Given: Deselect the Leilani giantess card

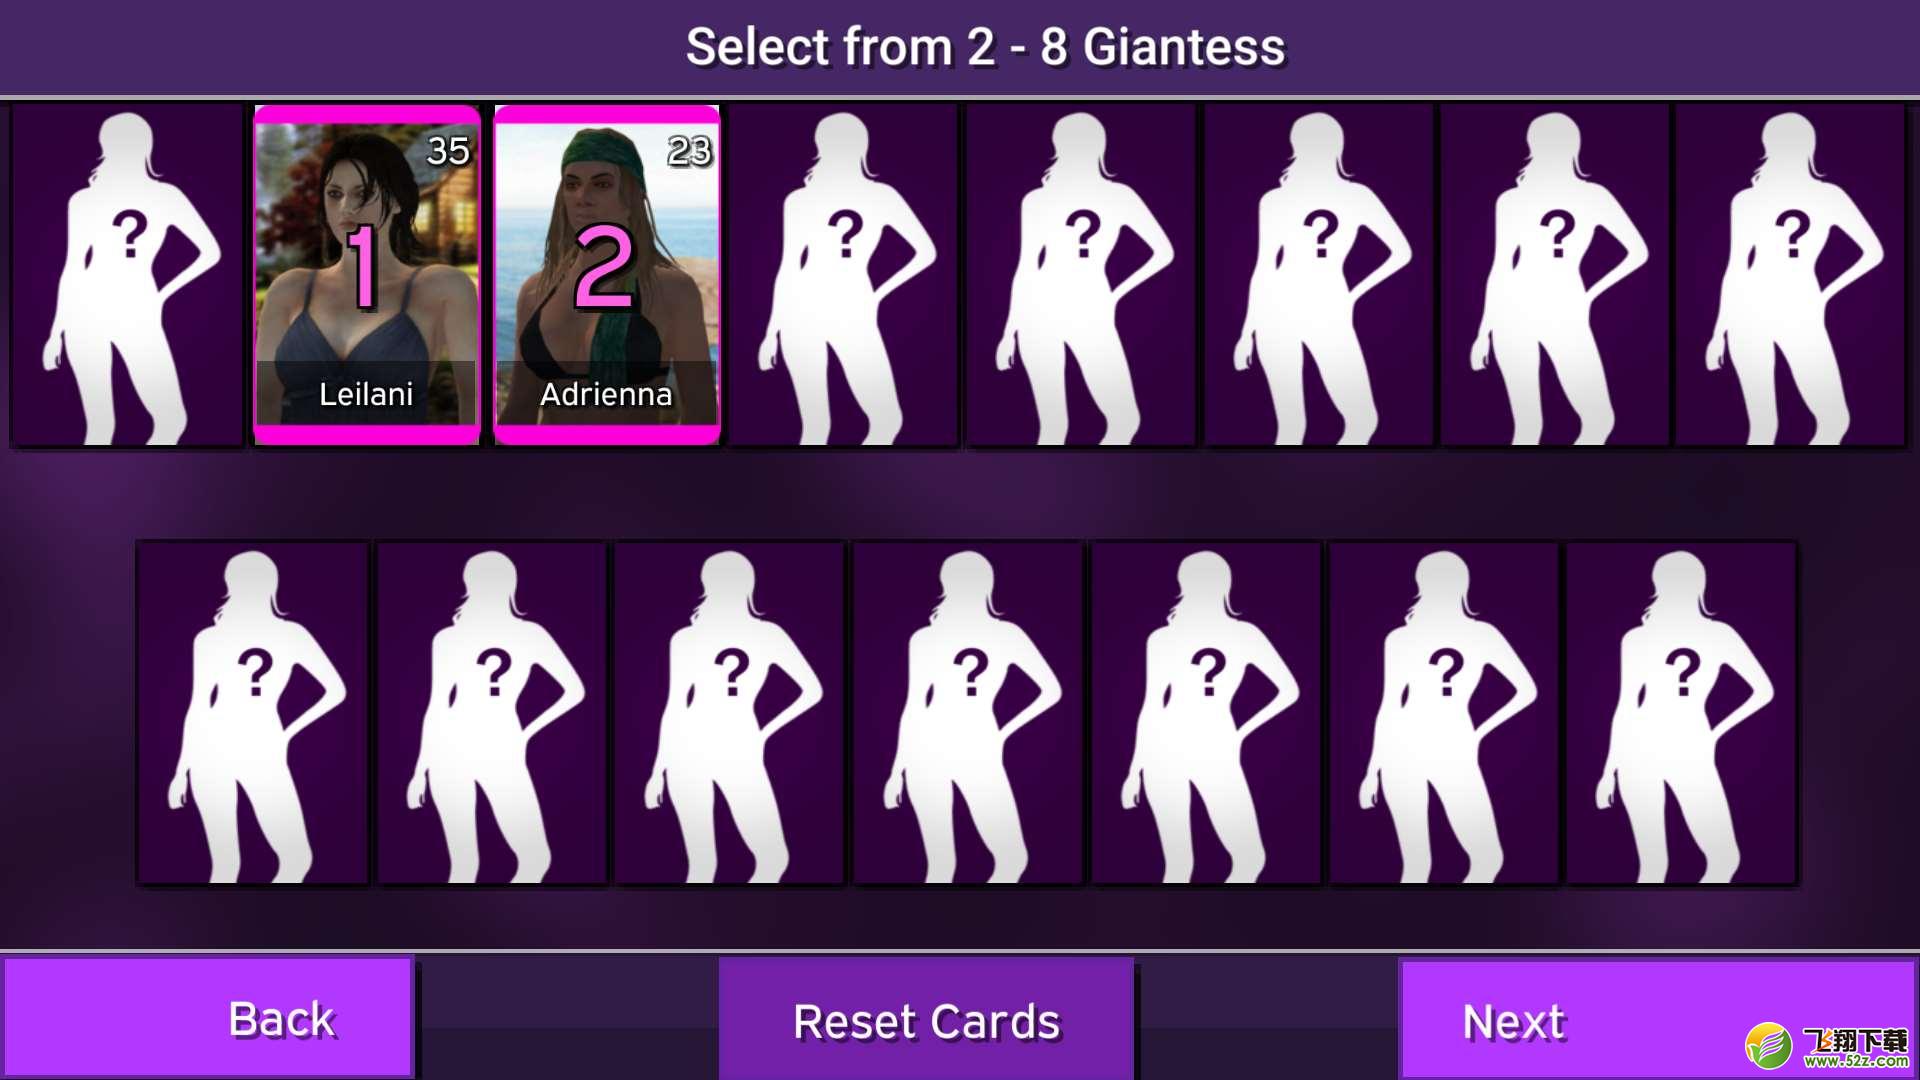Looking at the screenshot, I should [367, 275].
